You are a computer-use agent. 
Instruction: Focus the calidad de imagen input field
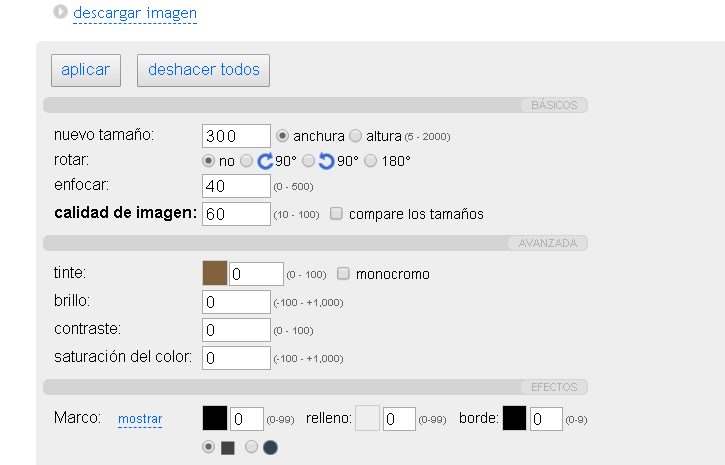click(x=236, y=214)
